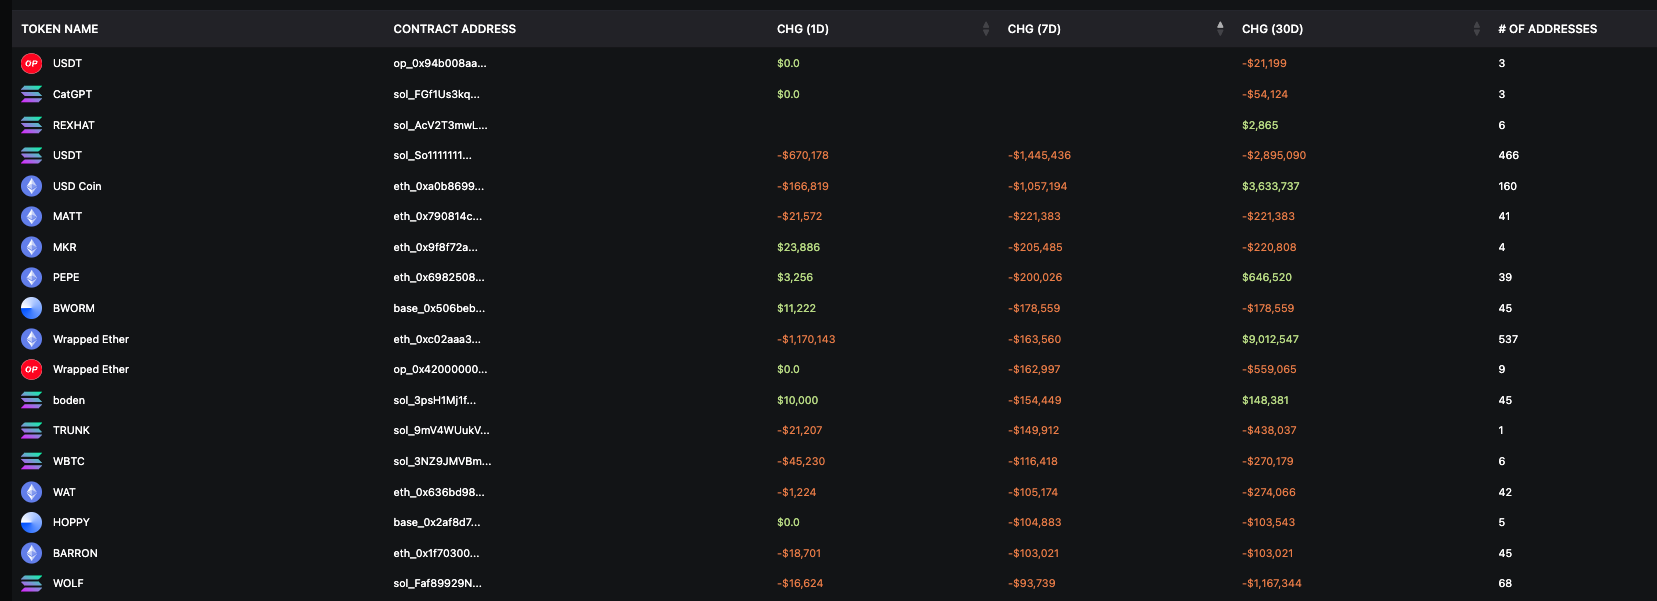Select the USD Coin token name
The height and width of the screenshot is (601, 1657).
77,186
